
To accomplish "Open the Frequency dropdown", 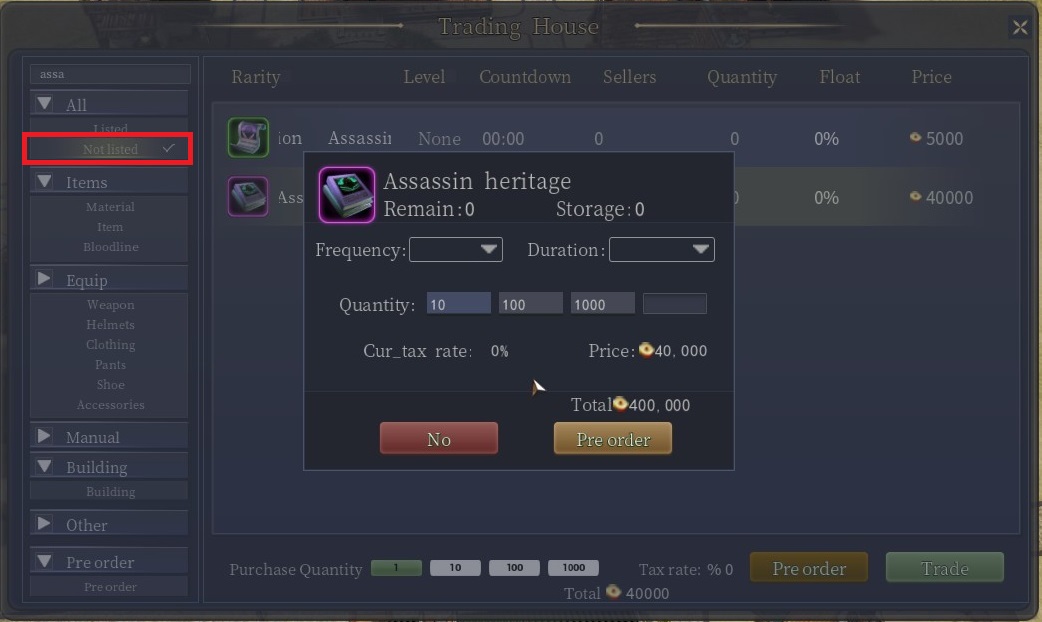I will coord(456,249).
